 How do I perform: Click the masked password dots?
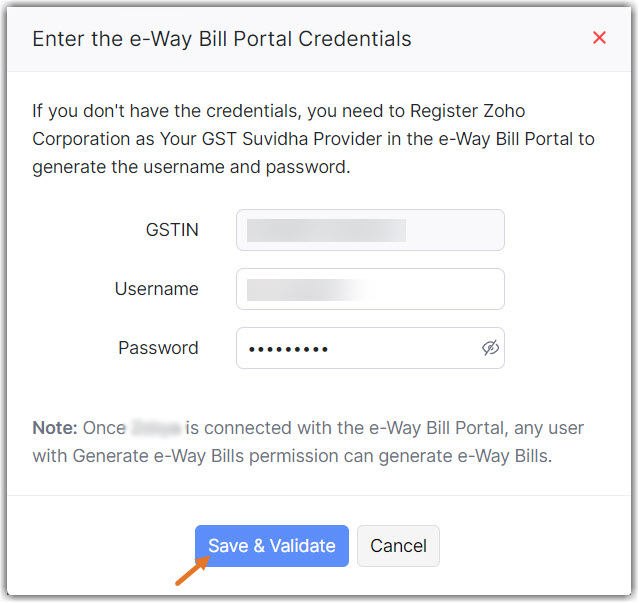tap(288, 349)
